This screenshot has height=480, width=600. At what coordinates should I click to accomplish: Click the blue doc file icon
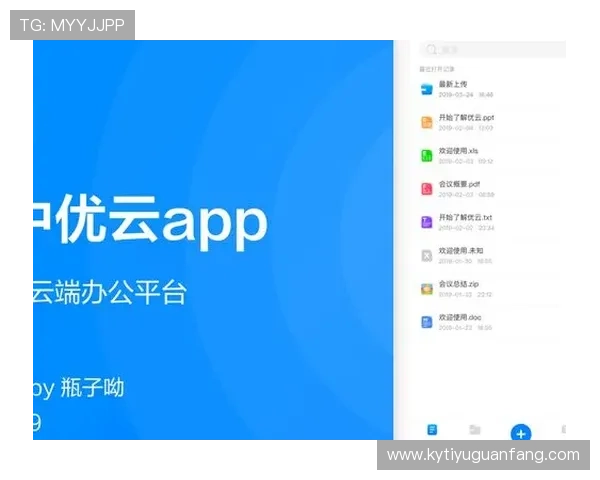click(427, 322)
